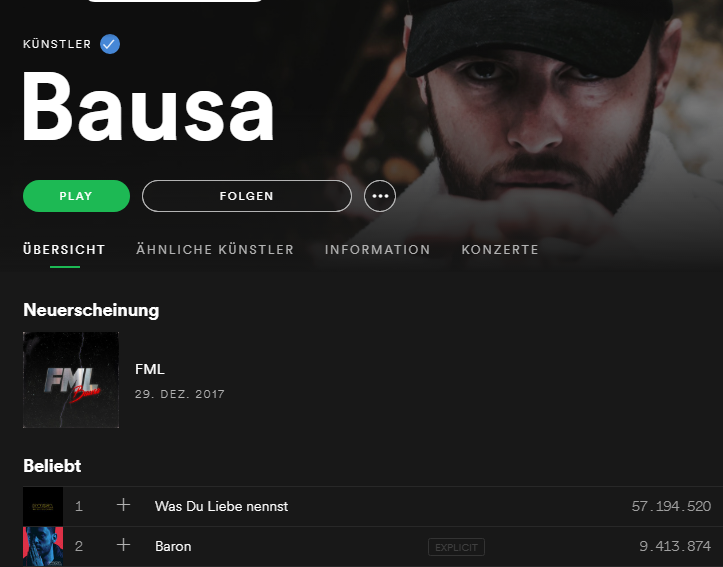Follow Bausa with the Folgen button
The image size is (723, 567).
[x=247, y=196]
